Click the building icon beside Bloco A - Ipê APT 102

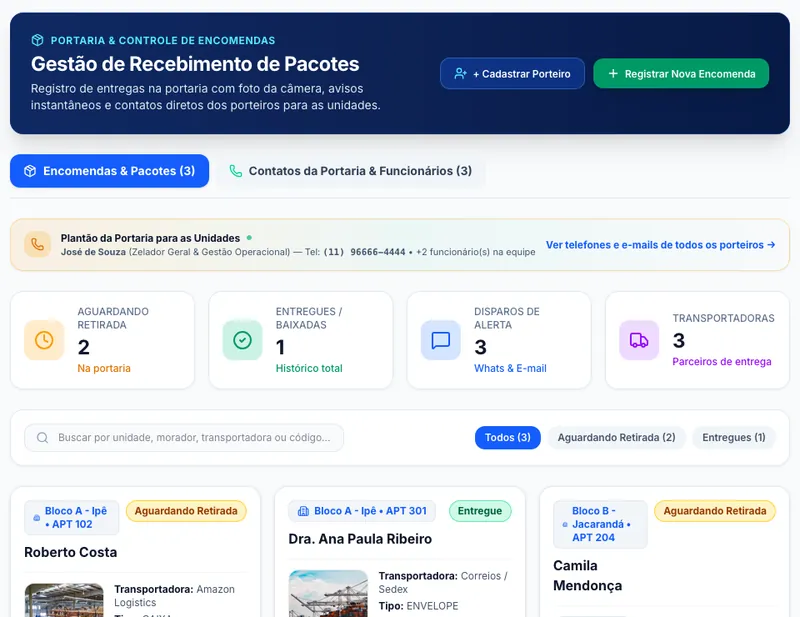tap(37, 517)
